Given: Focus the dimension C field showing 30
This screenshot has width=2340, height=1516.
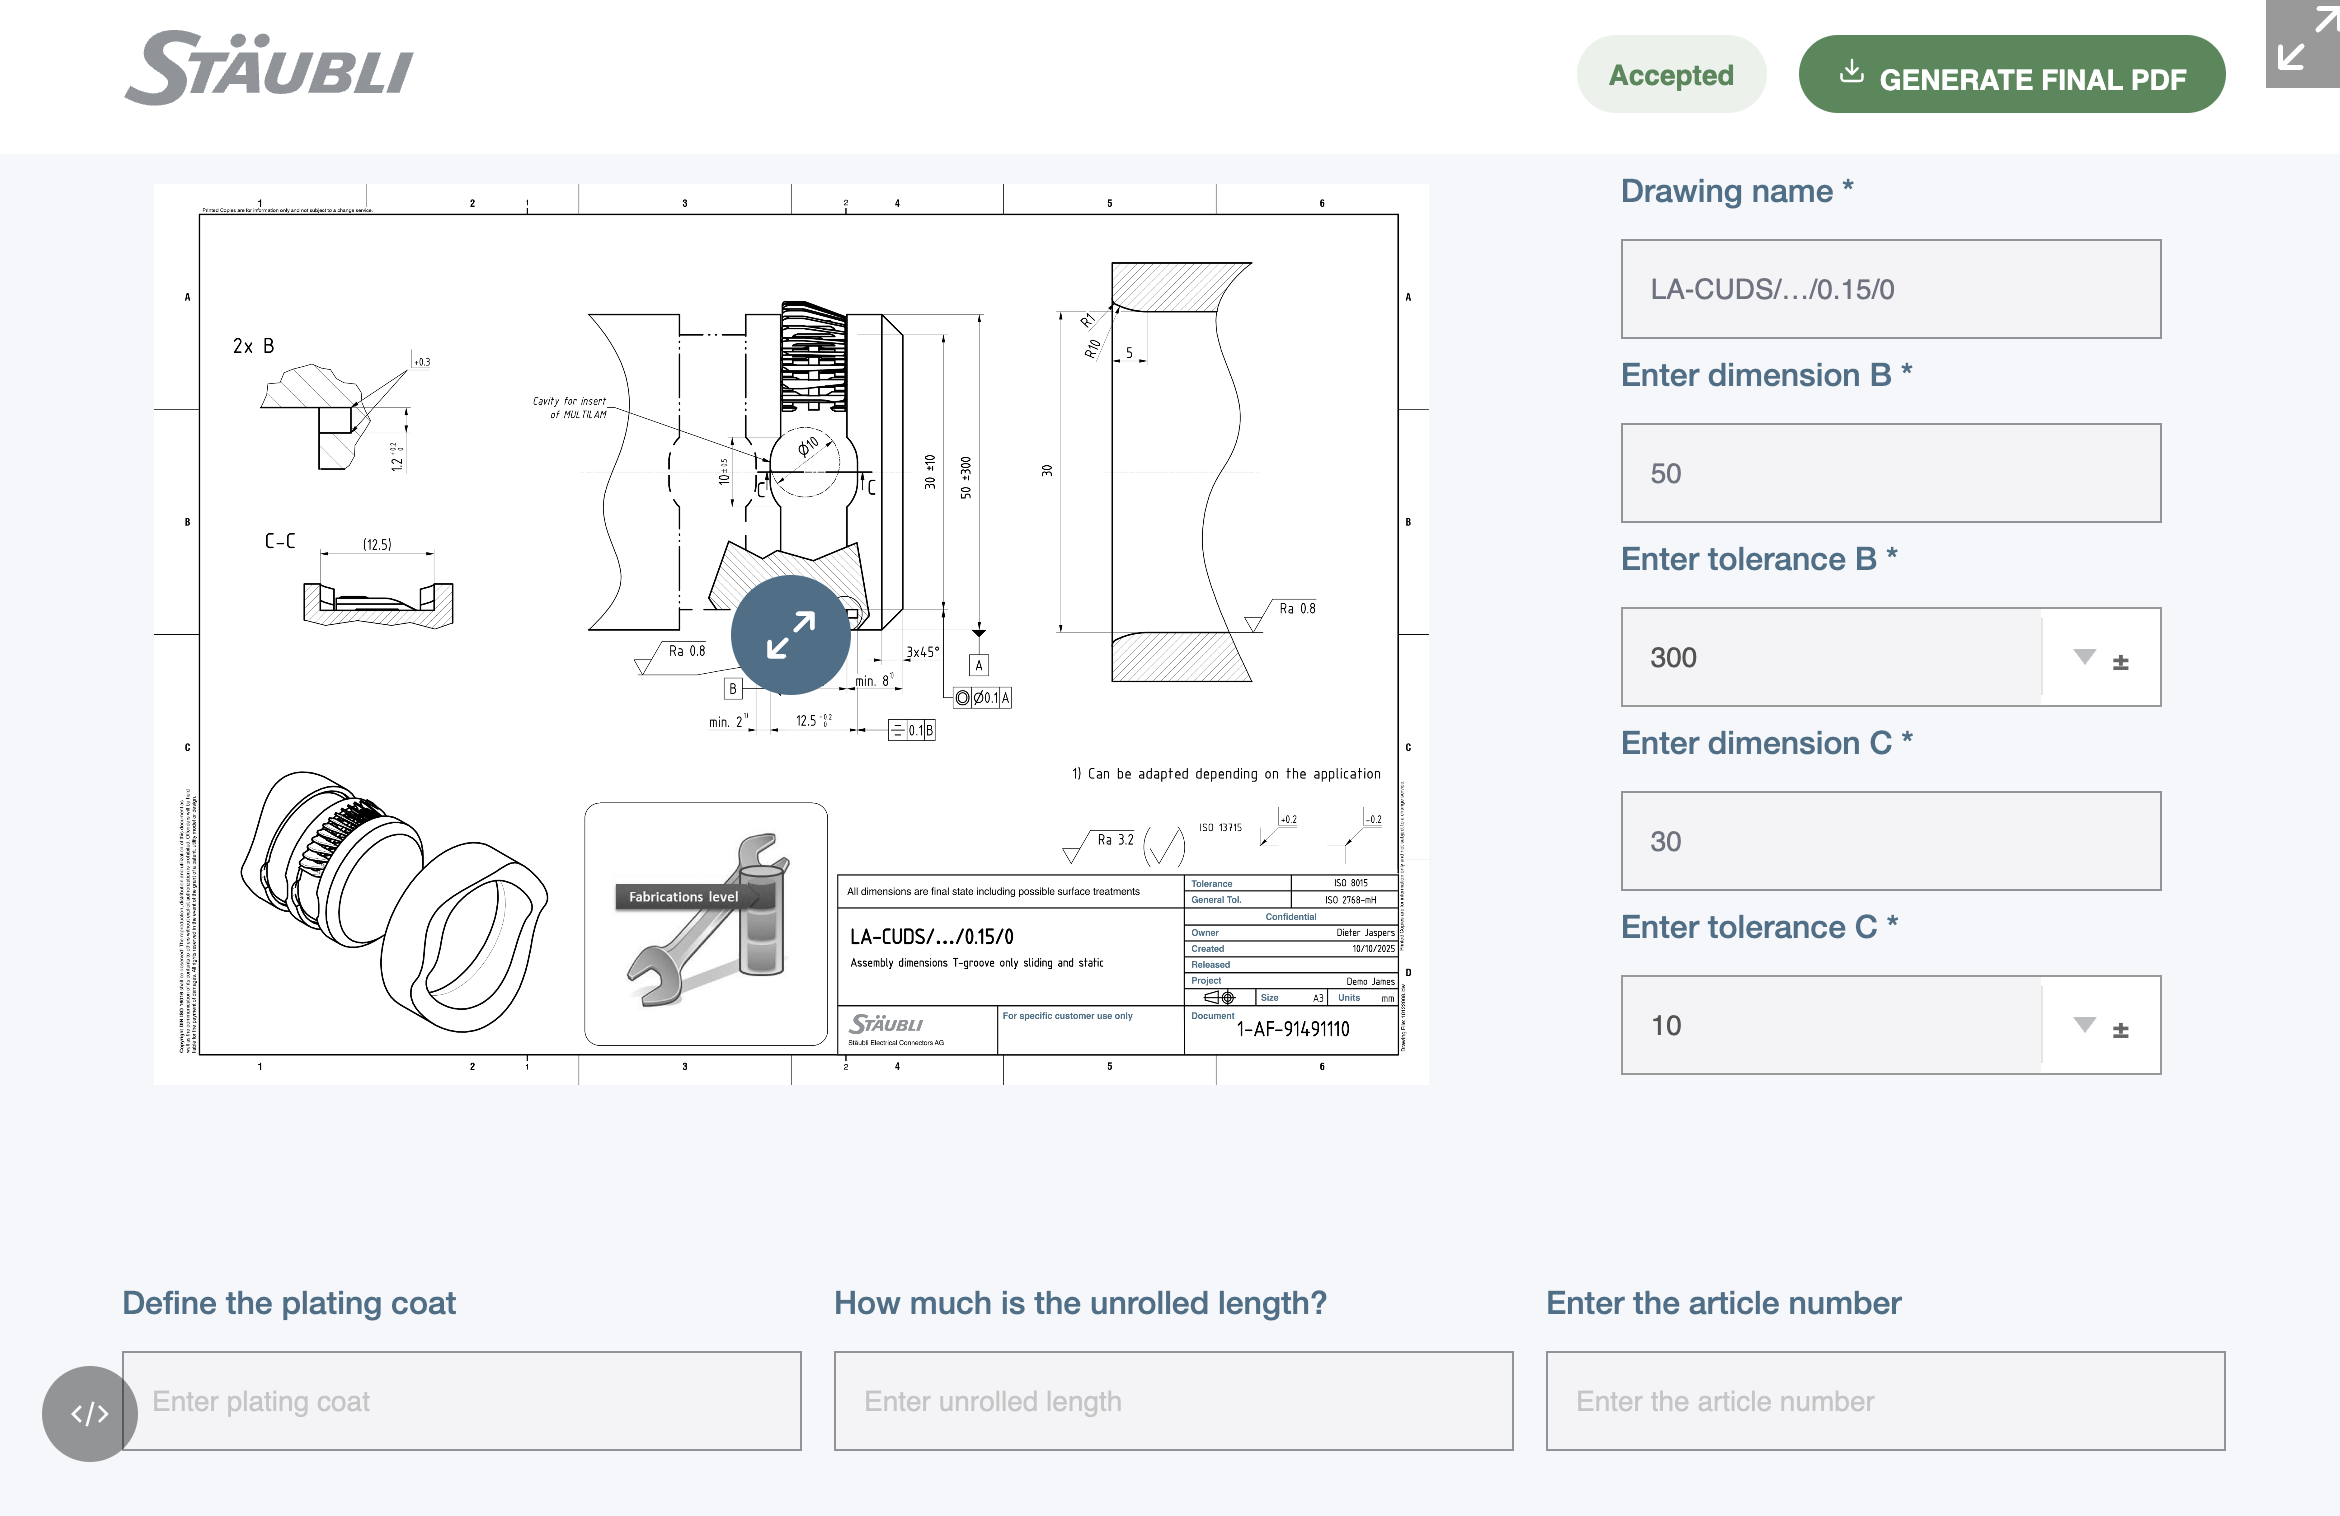Looking at the screenshot, I should [1890, 841].
